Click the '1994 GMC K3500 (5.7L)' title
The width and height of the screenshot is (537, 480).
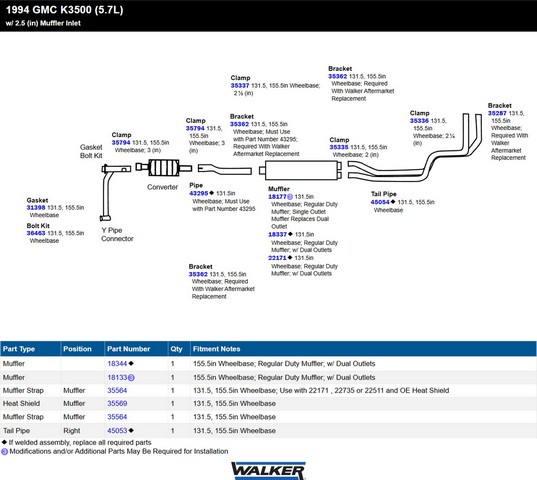tap(64, 10)
